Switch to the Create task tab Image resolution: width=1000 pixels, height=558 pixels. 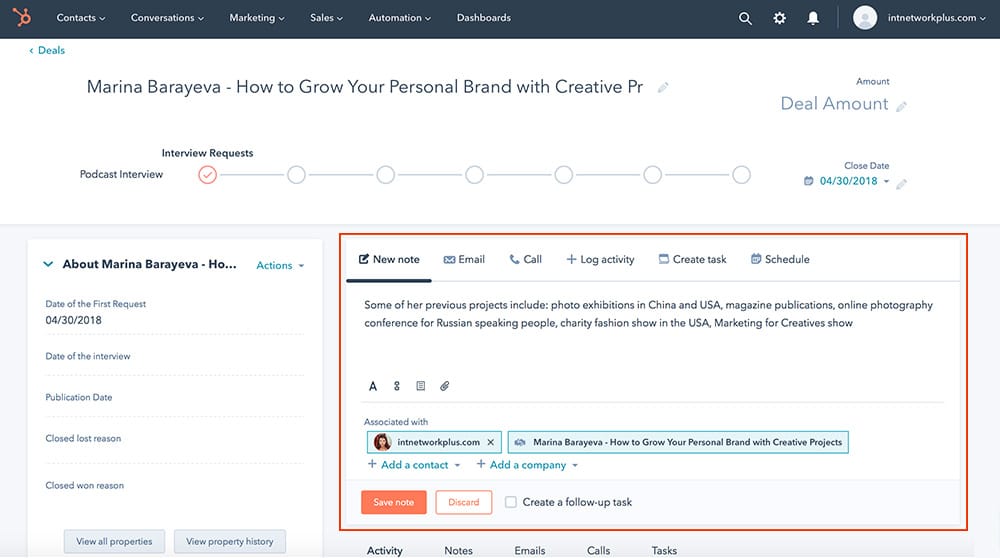[x=693, y=260]
